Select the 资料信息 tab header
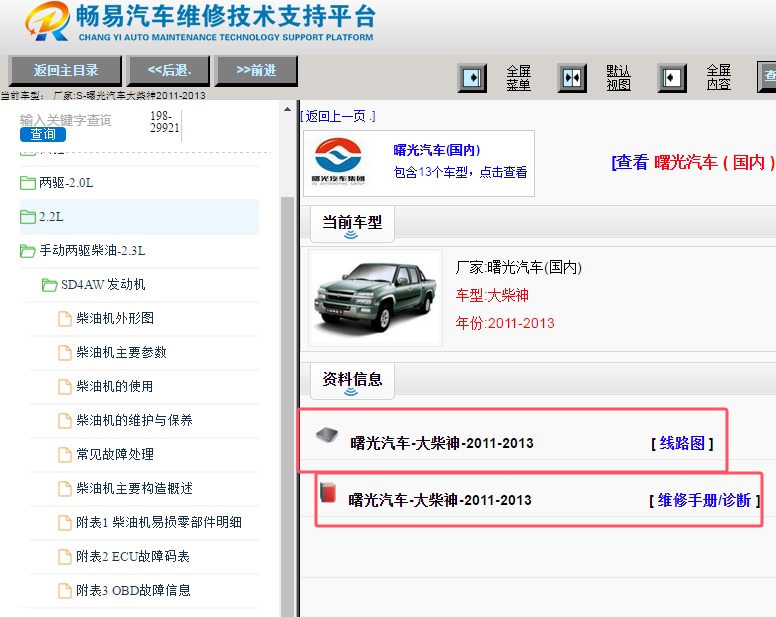The height and width of the screenshot is (617, 776). click(352, 380)
